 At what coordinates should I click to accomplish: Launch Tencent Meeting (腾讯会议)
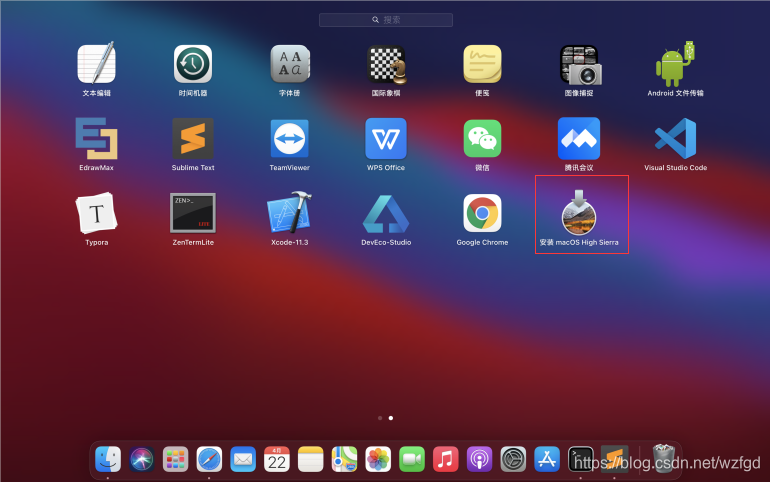[x=579, y=138]
